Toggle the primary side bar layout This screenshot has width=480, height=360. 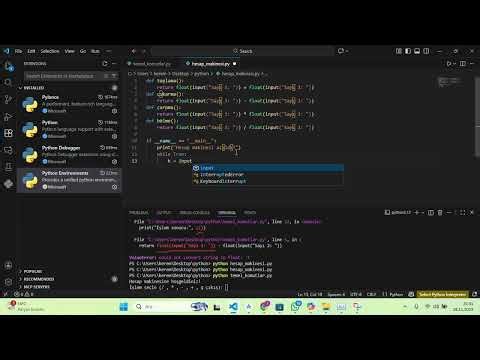(408, 51)
